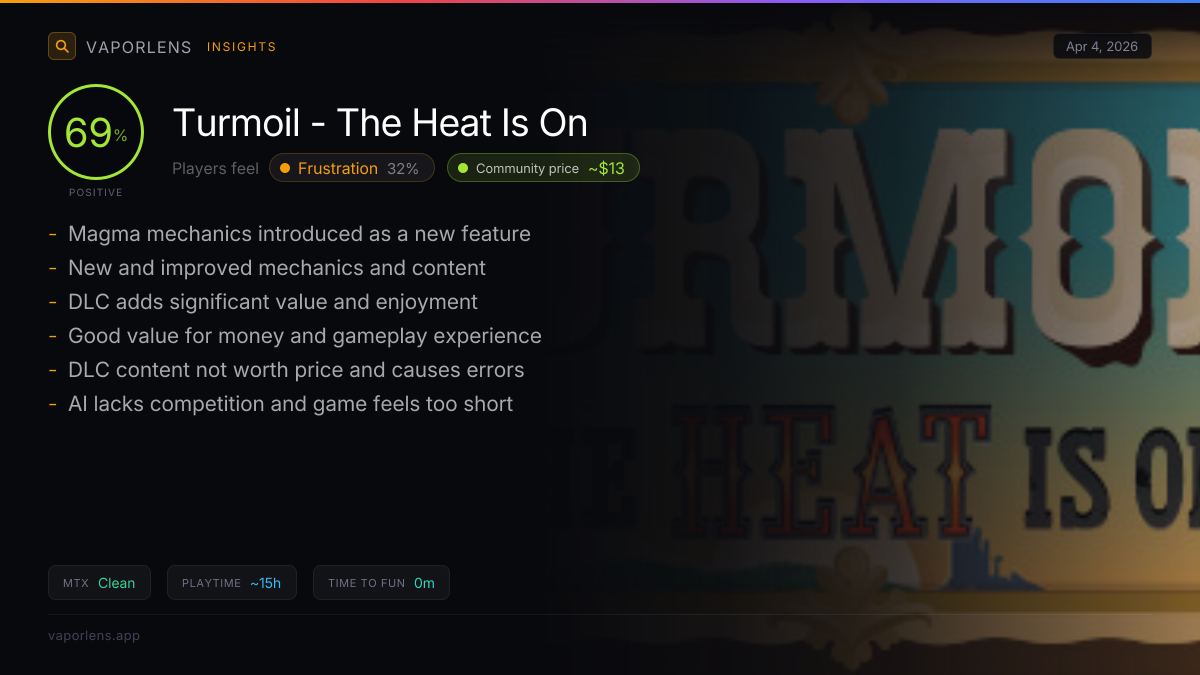Viewport: 1200px width, 675px height.
Task: Open the VAPORLENS brand name
Action: pyautogui.click(x=139, y=47)
